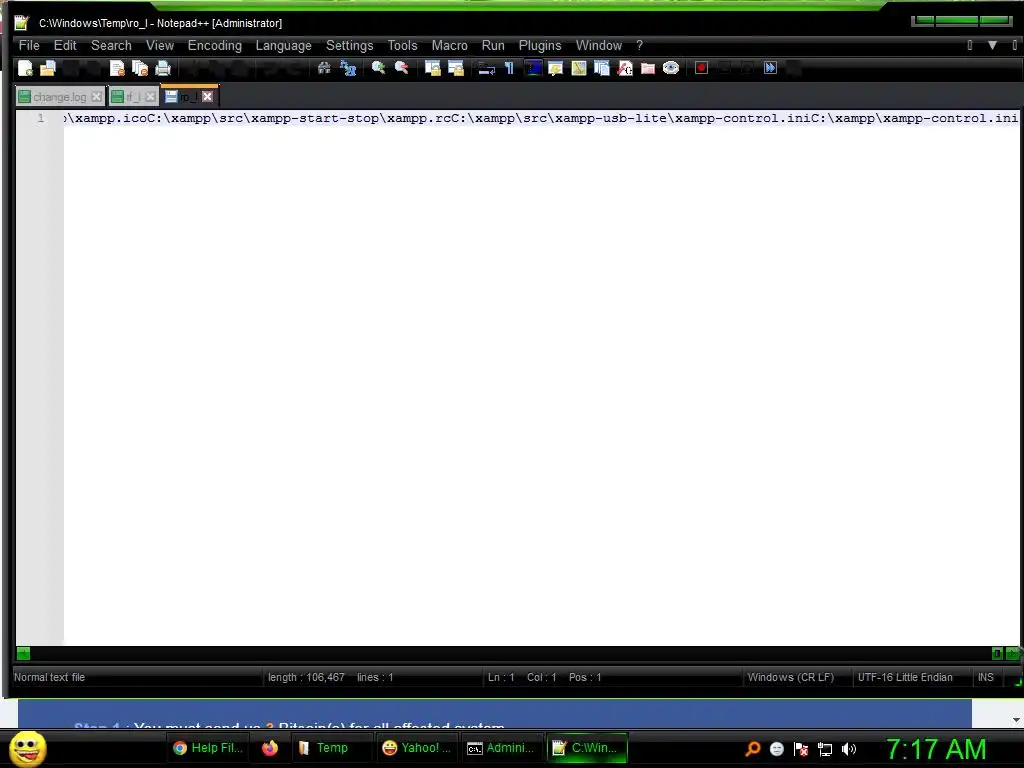This screenshot has width=1024, height=768.
Task: Open the Language menu
Action: pyautogui.click(x=283, y=46)
